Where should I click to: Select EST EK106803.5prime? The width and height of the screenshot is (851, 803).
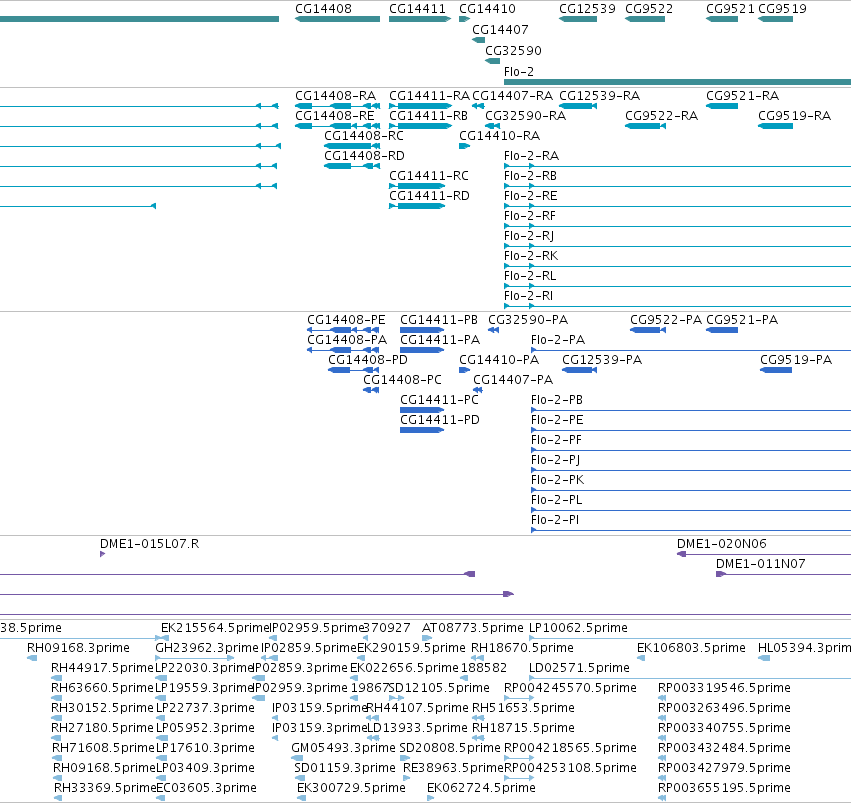[x=690, y=648]
